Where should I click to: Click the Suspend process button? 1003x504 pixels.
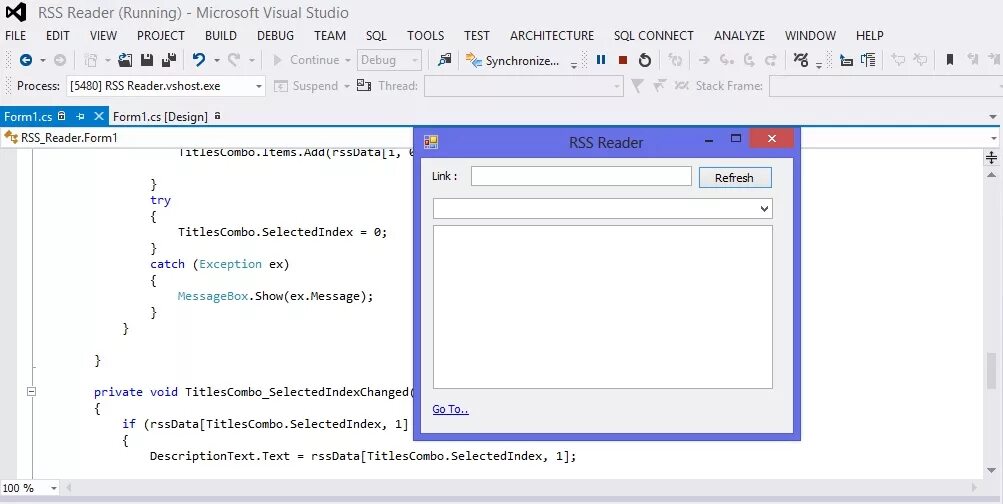(306, 86)
